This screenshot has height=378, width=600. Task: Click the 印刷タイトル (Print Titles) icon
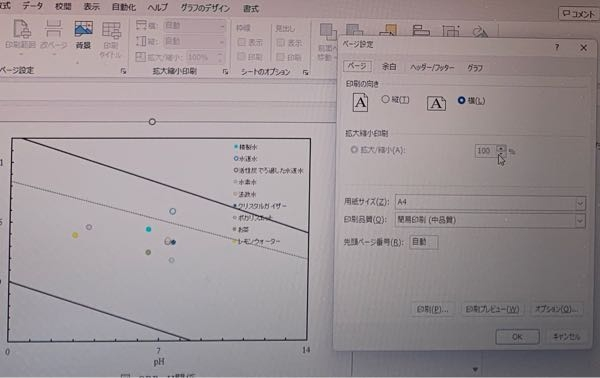point(111,30)
